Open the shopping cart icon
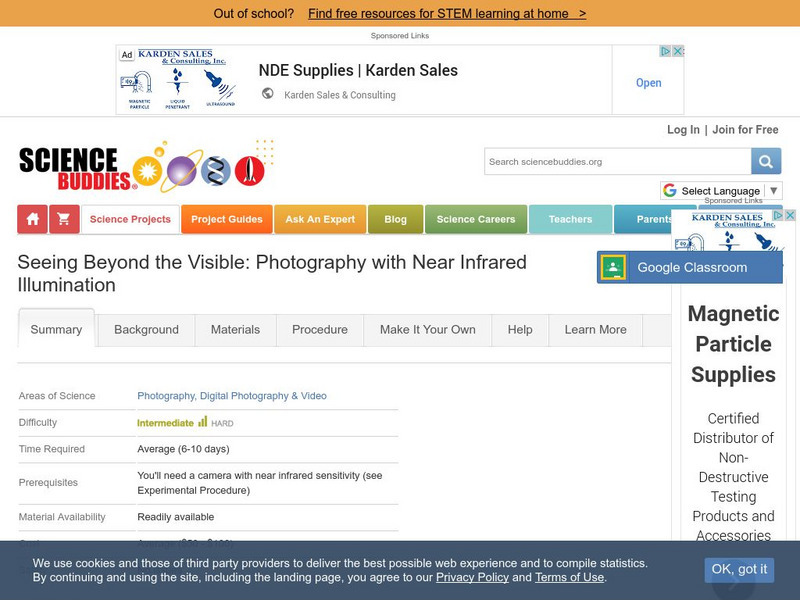 click(63, 219)
